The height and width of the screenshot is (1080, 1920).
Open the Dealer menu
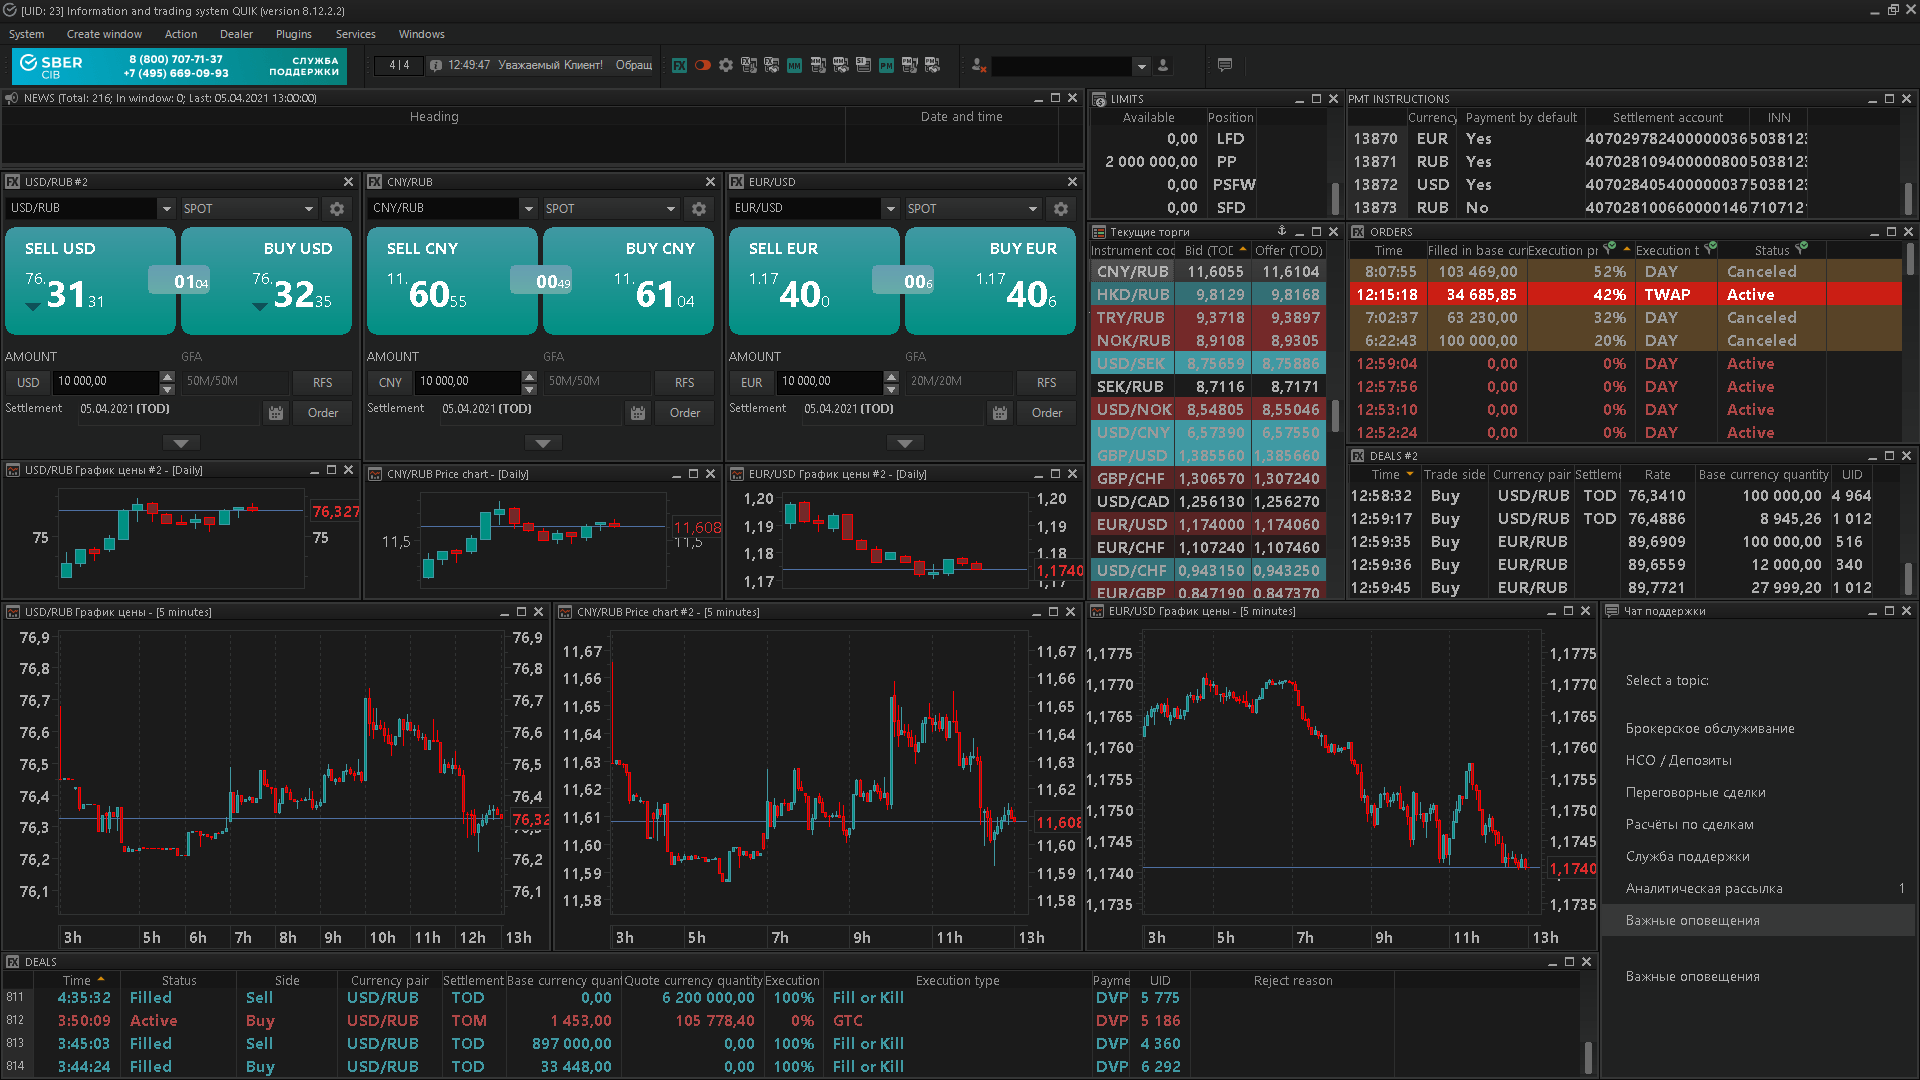pyautogui.click(x=236, y=34)
